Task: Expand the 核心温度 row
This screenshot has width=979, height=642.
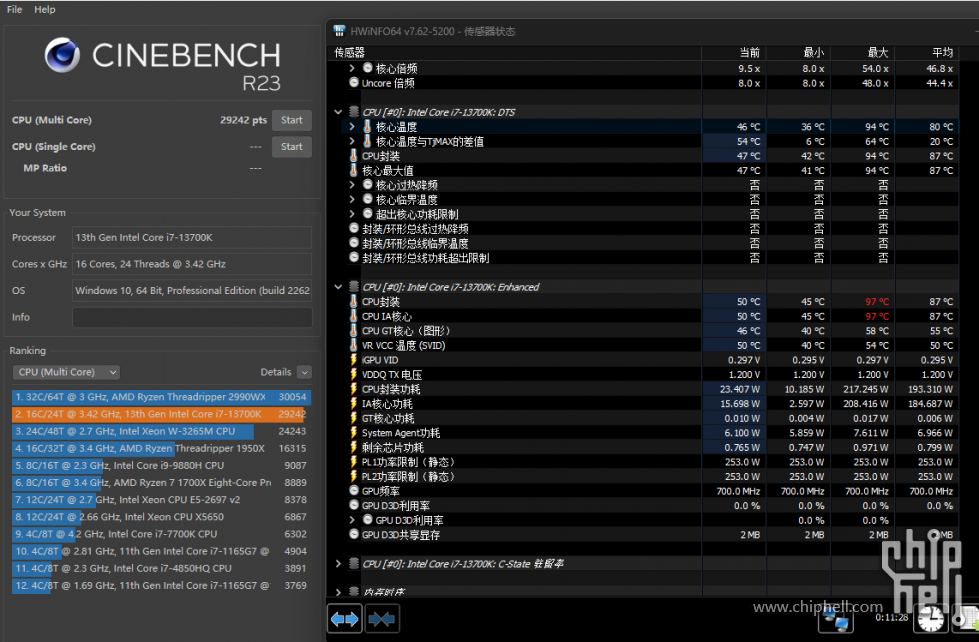Action: (352, 127)
